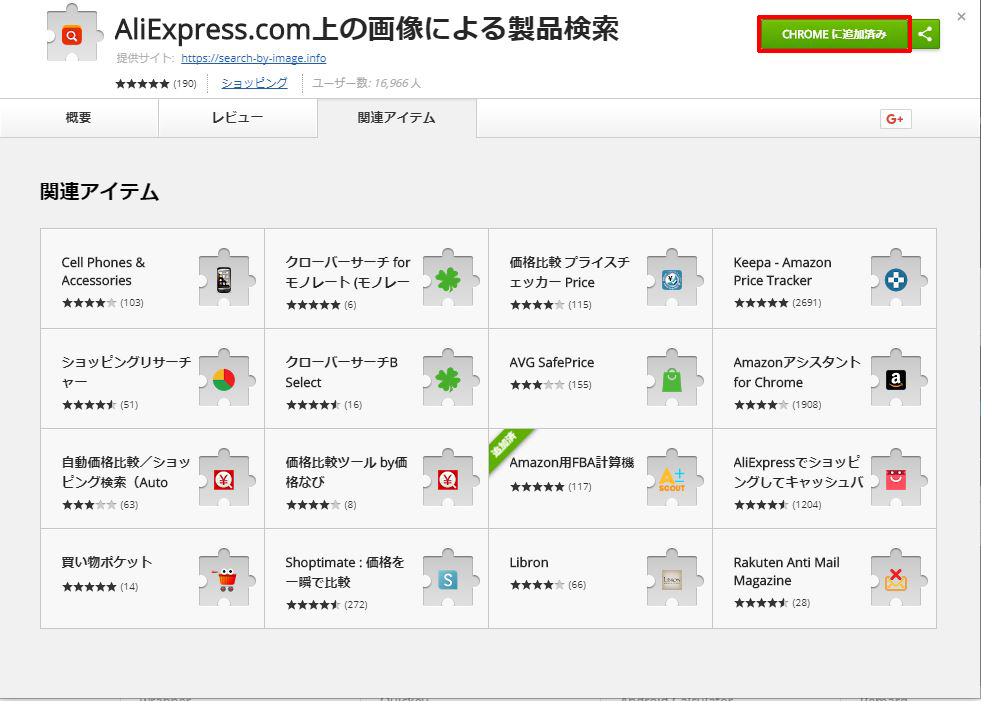
Task: Click the Amazon用FBA計算機 Scout icon
Action: coord(673,479)
